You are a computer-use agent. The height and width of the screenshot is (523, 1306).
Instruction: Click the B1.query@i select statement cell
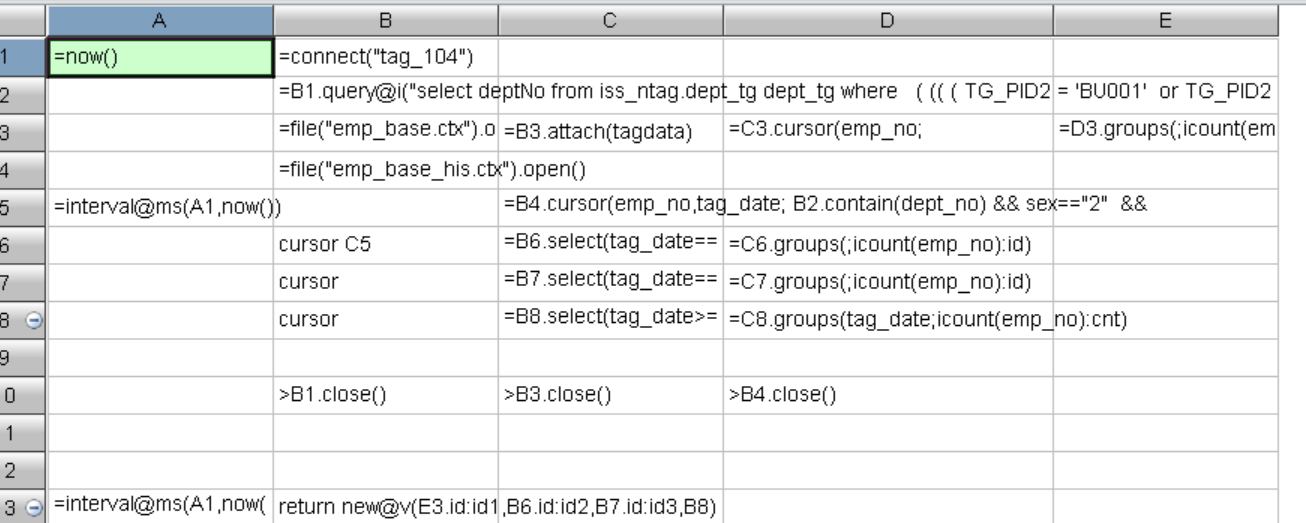tap(385, 92)
